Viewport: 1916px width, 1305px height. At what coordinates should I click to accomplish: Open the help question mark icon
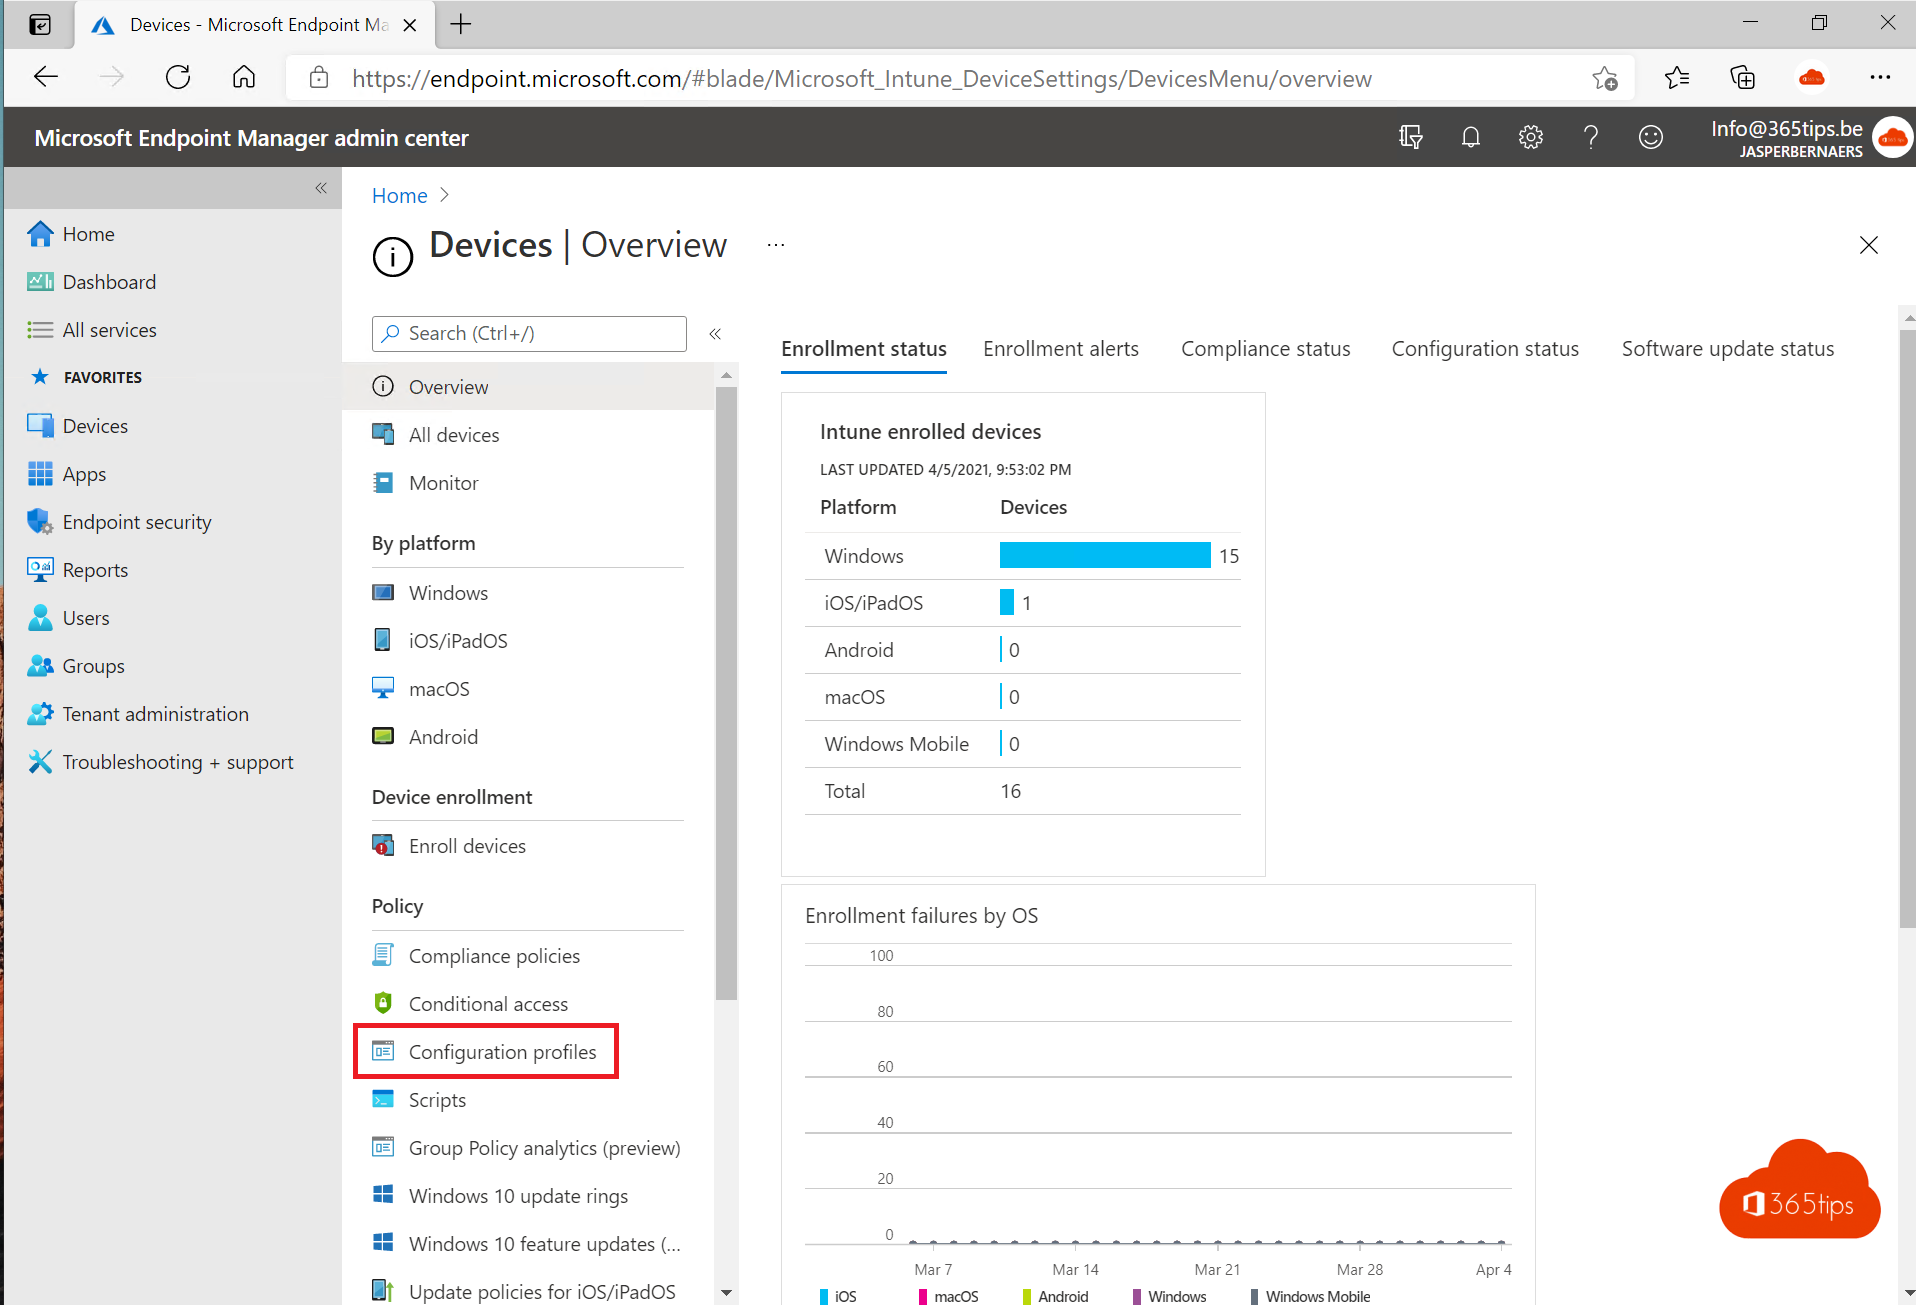1591,137
